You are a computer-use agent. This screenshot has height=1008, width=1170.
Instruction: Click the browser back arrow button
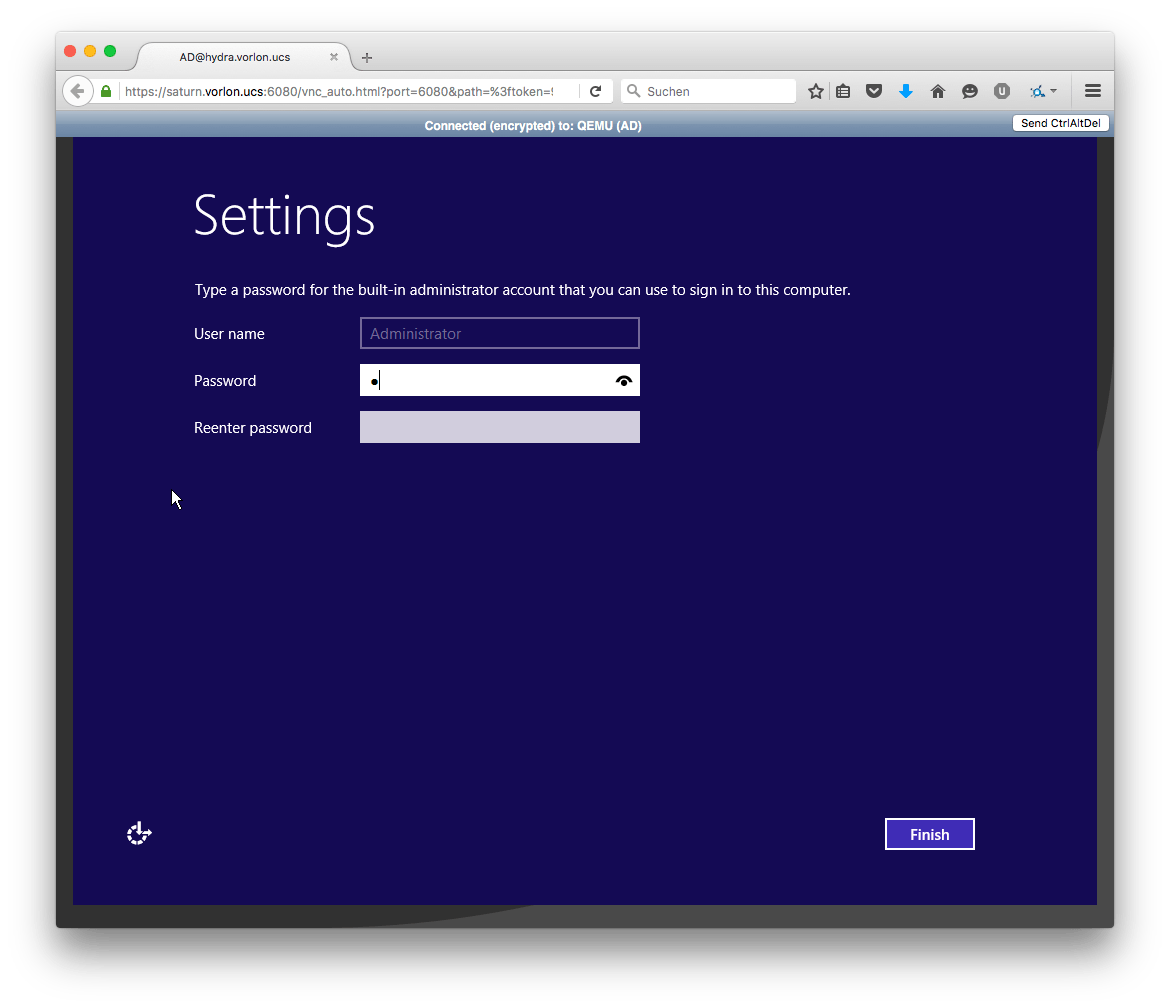click(77, 91)
